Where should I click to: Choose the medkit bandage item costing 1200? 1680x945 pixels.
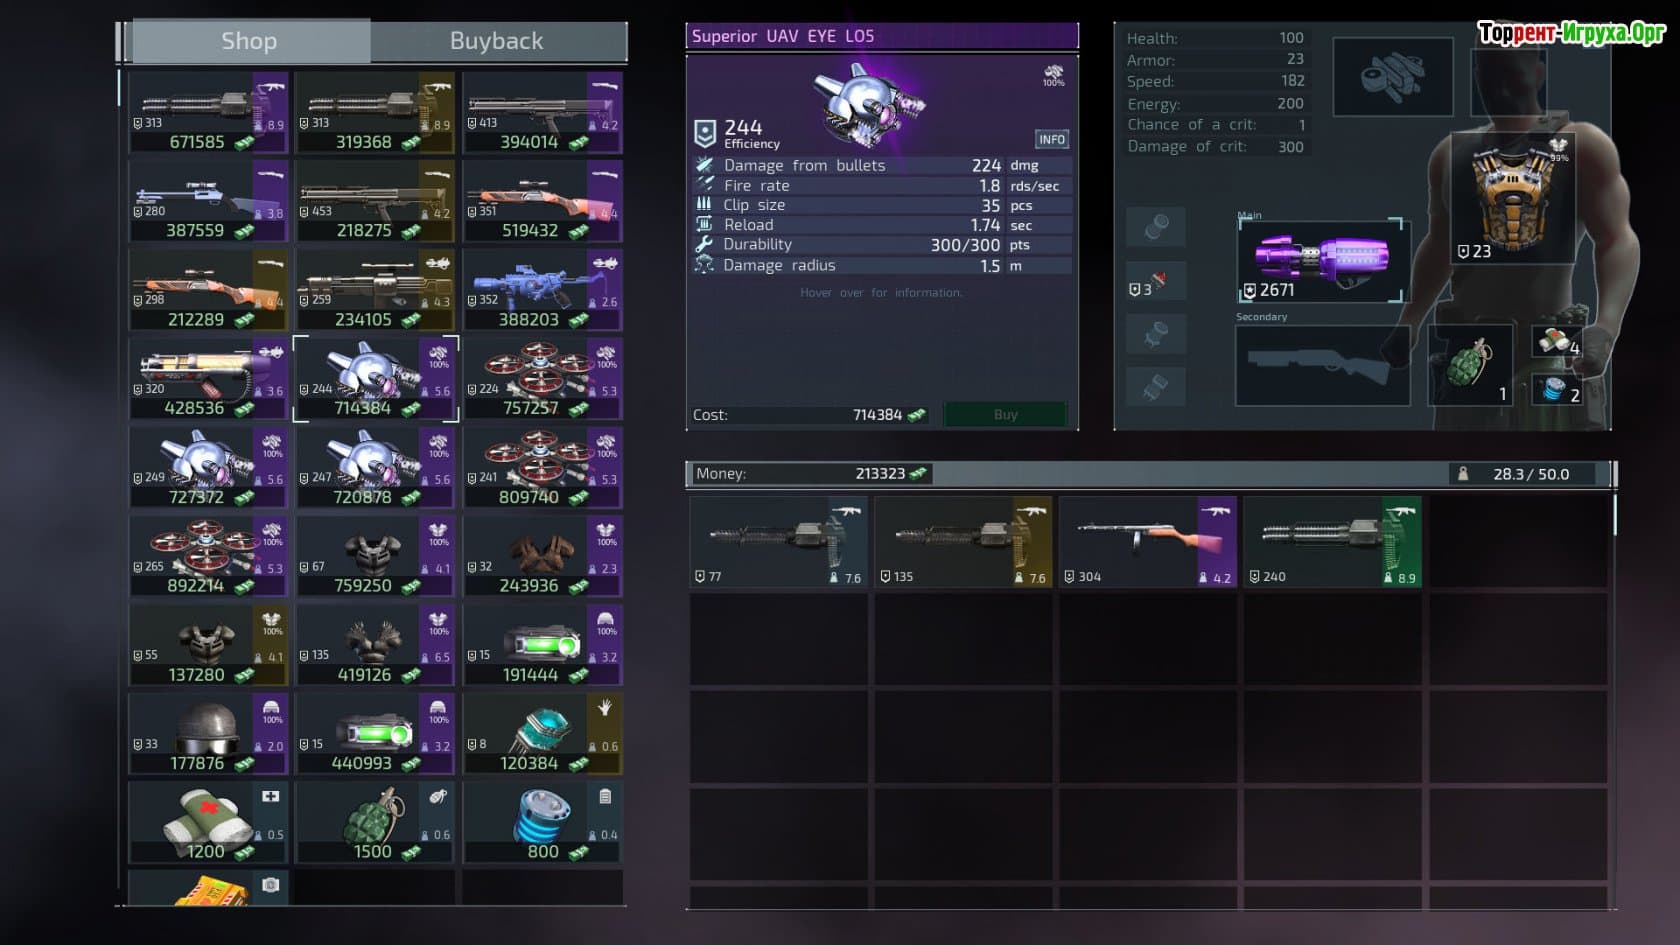pyautogui.click(x=208, y=823)
